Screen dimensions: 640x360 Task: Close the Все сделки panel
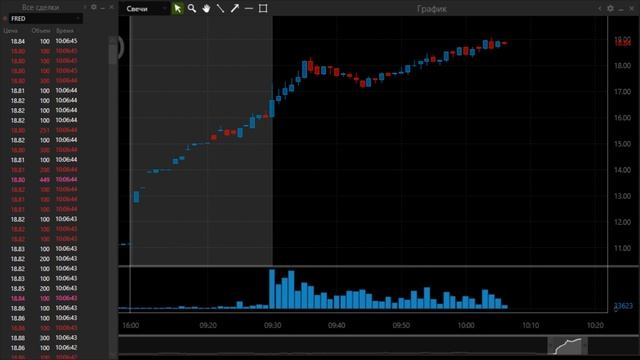click(111, 7)
